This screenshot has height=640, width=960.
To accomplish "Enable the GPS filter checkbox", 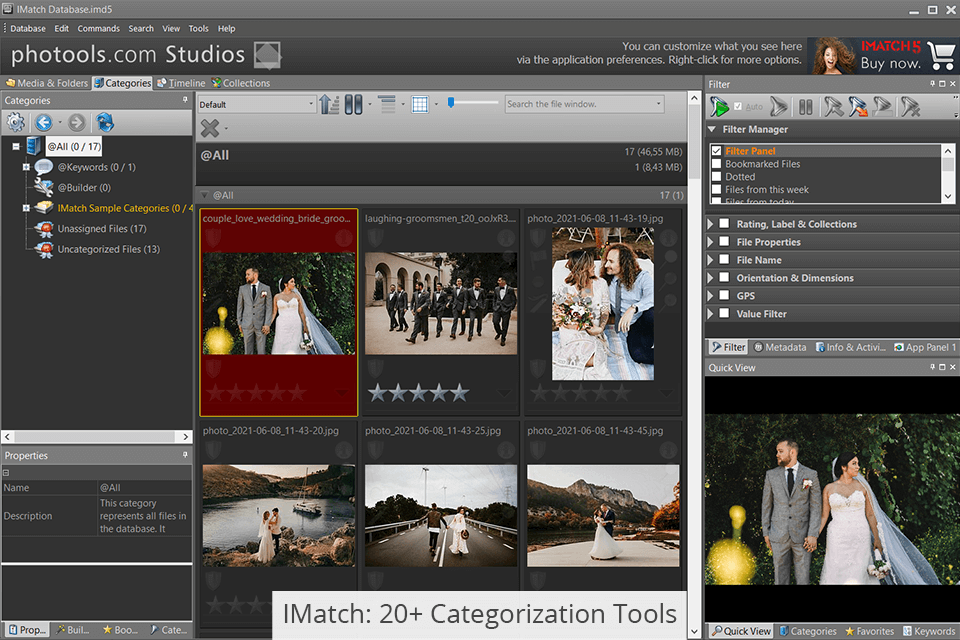I will click(724, 296).
